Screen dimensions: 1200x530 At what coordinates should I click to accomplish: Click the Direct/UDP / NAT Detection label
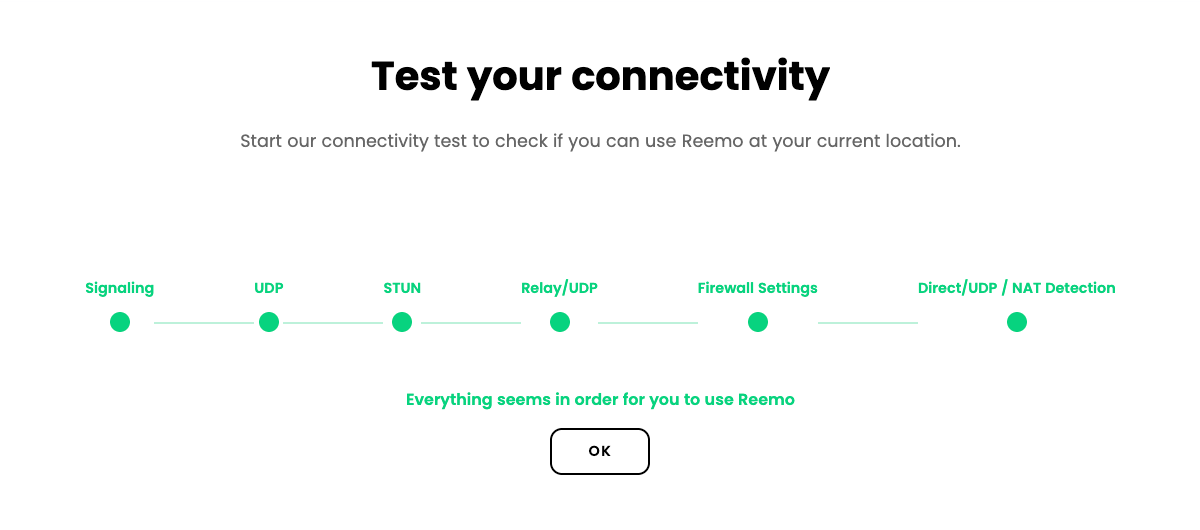pyautogui.click(x=1016, y=288)
